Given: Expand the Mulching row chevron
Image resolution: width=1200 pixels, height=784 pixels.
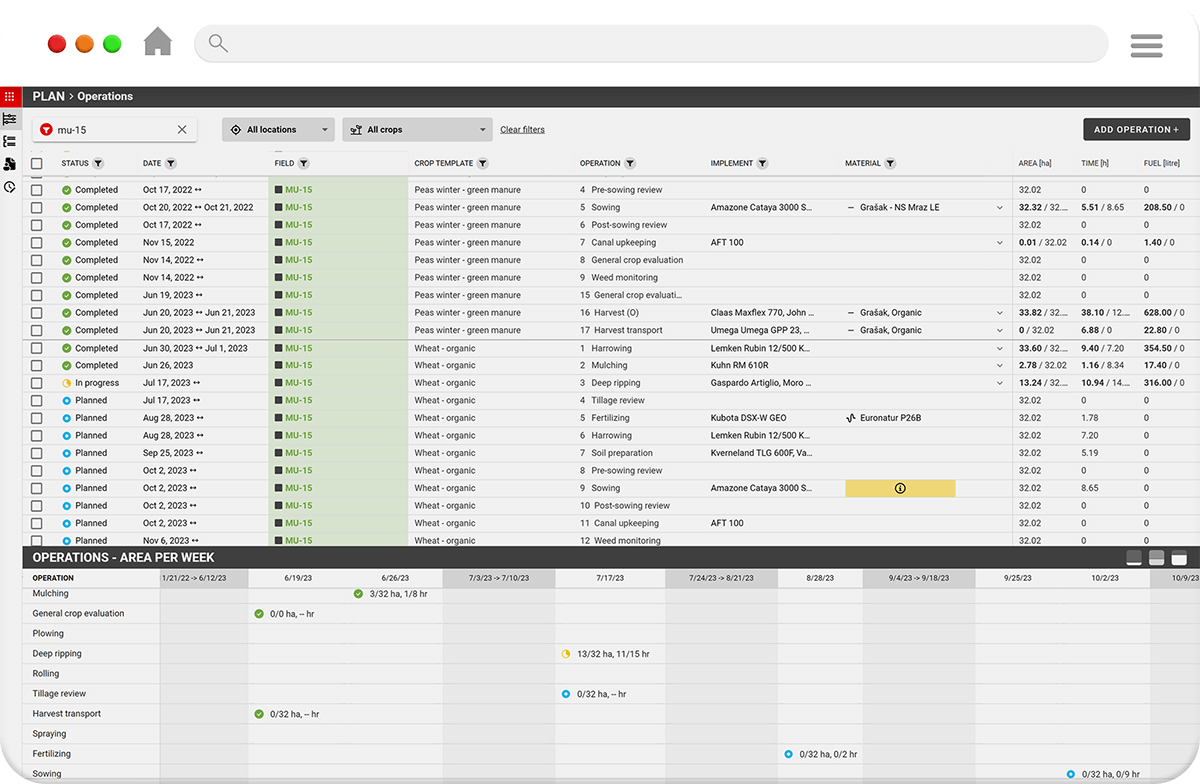Looking at the screenshot, I should (1000, 366).
